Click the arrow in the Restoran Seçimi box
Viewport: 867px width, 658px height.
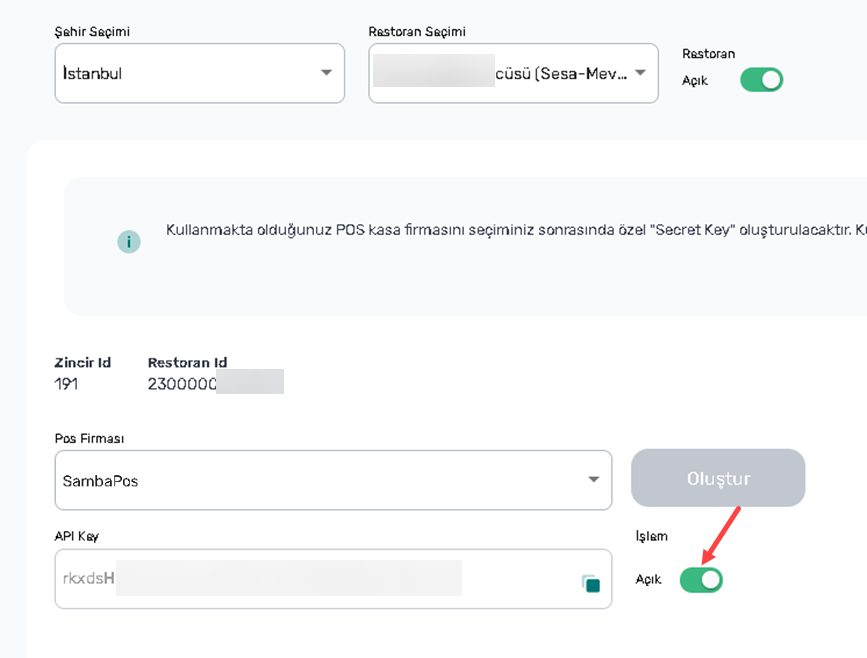pos(640,73)
